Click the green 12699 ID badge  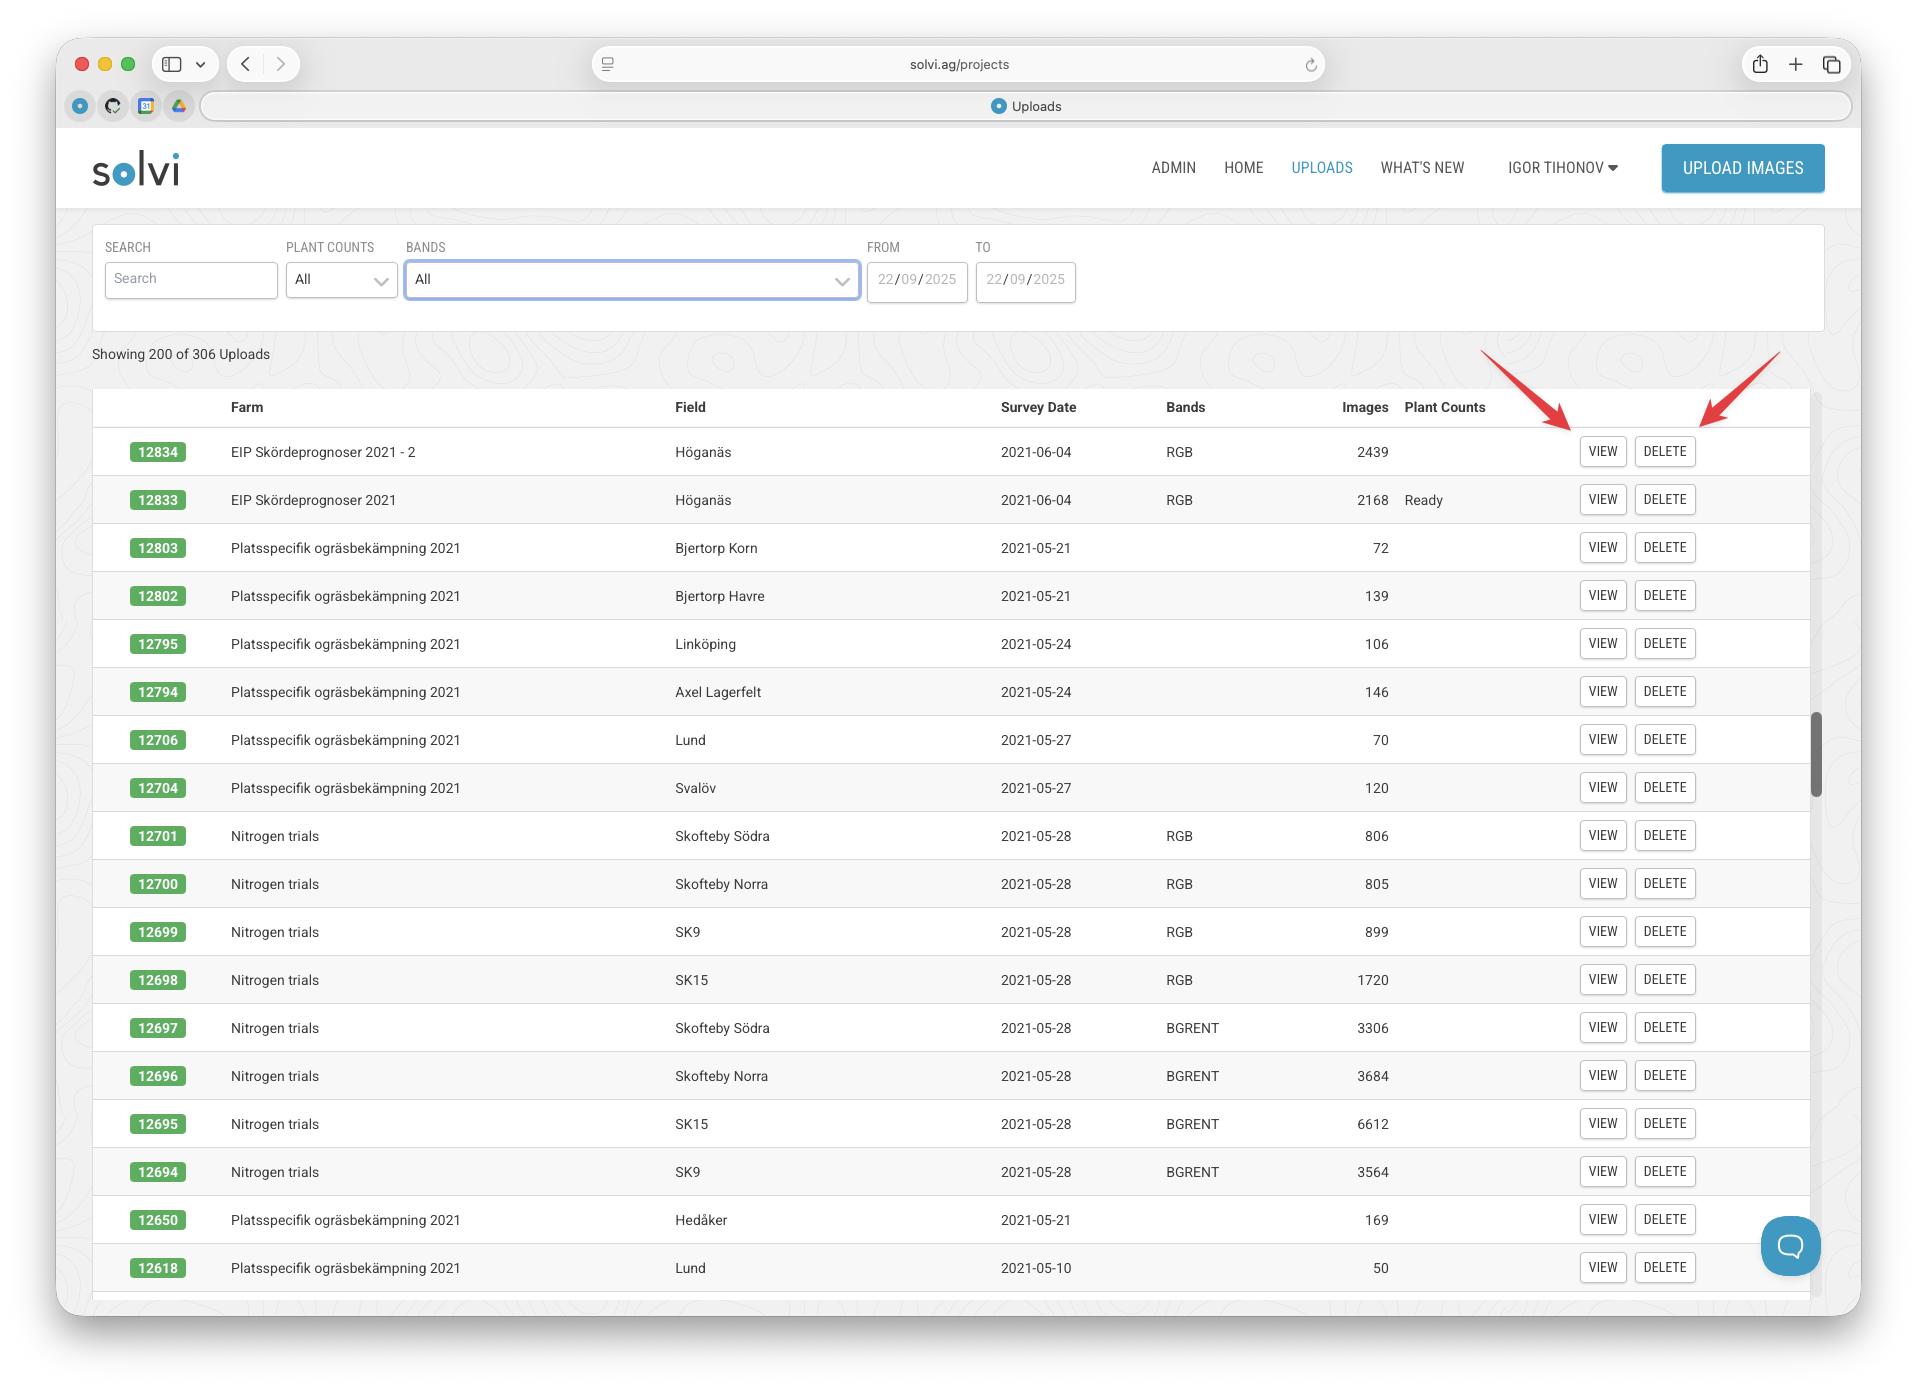158,932
